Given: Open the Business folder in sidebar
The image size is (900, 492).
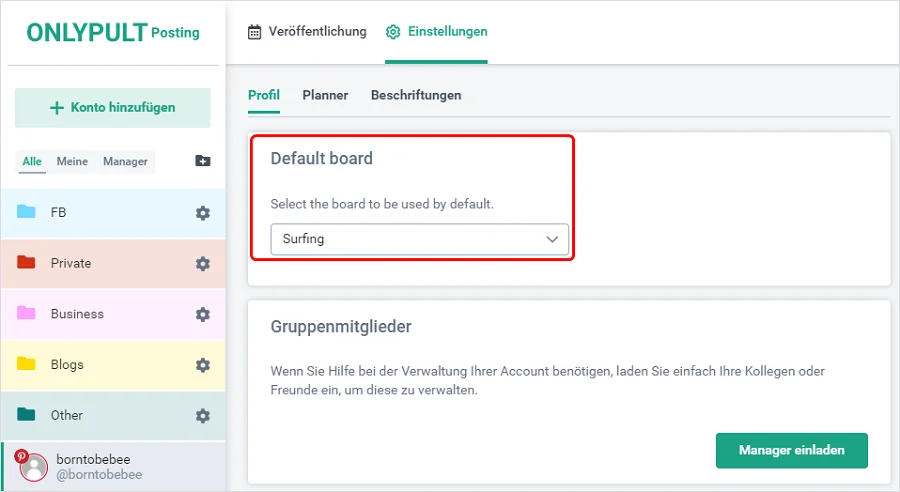Looking at the screenshot, I should click(77, 314).
